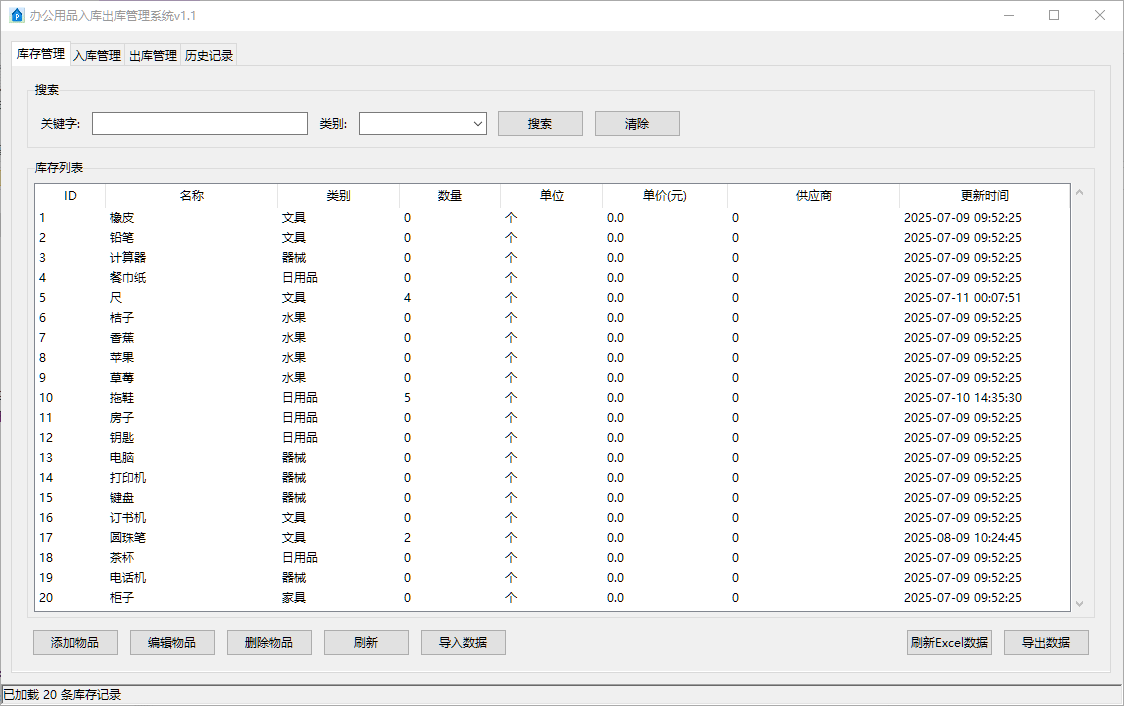Maximize the application window
The height and width of the screenshot is (706, 1124).
pyautogui.click(x=1054, y=15)
